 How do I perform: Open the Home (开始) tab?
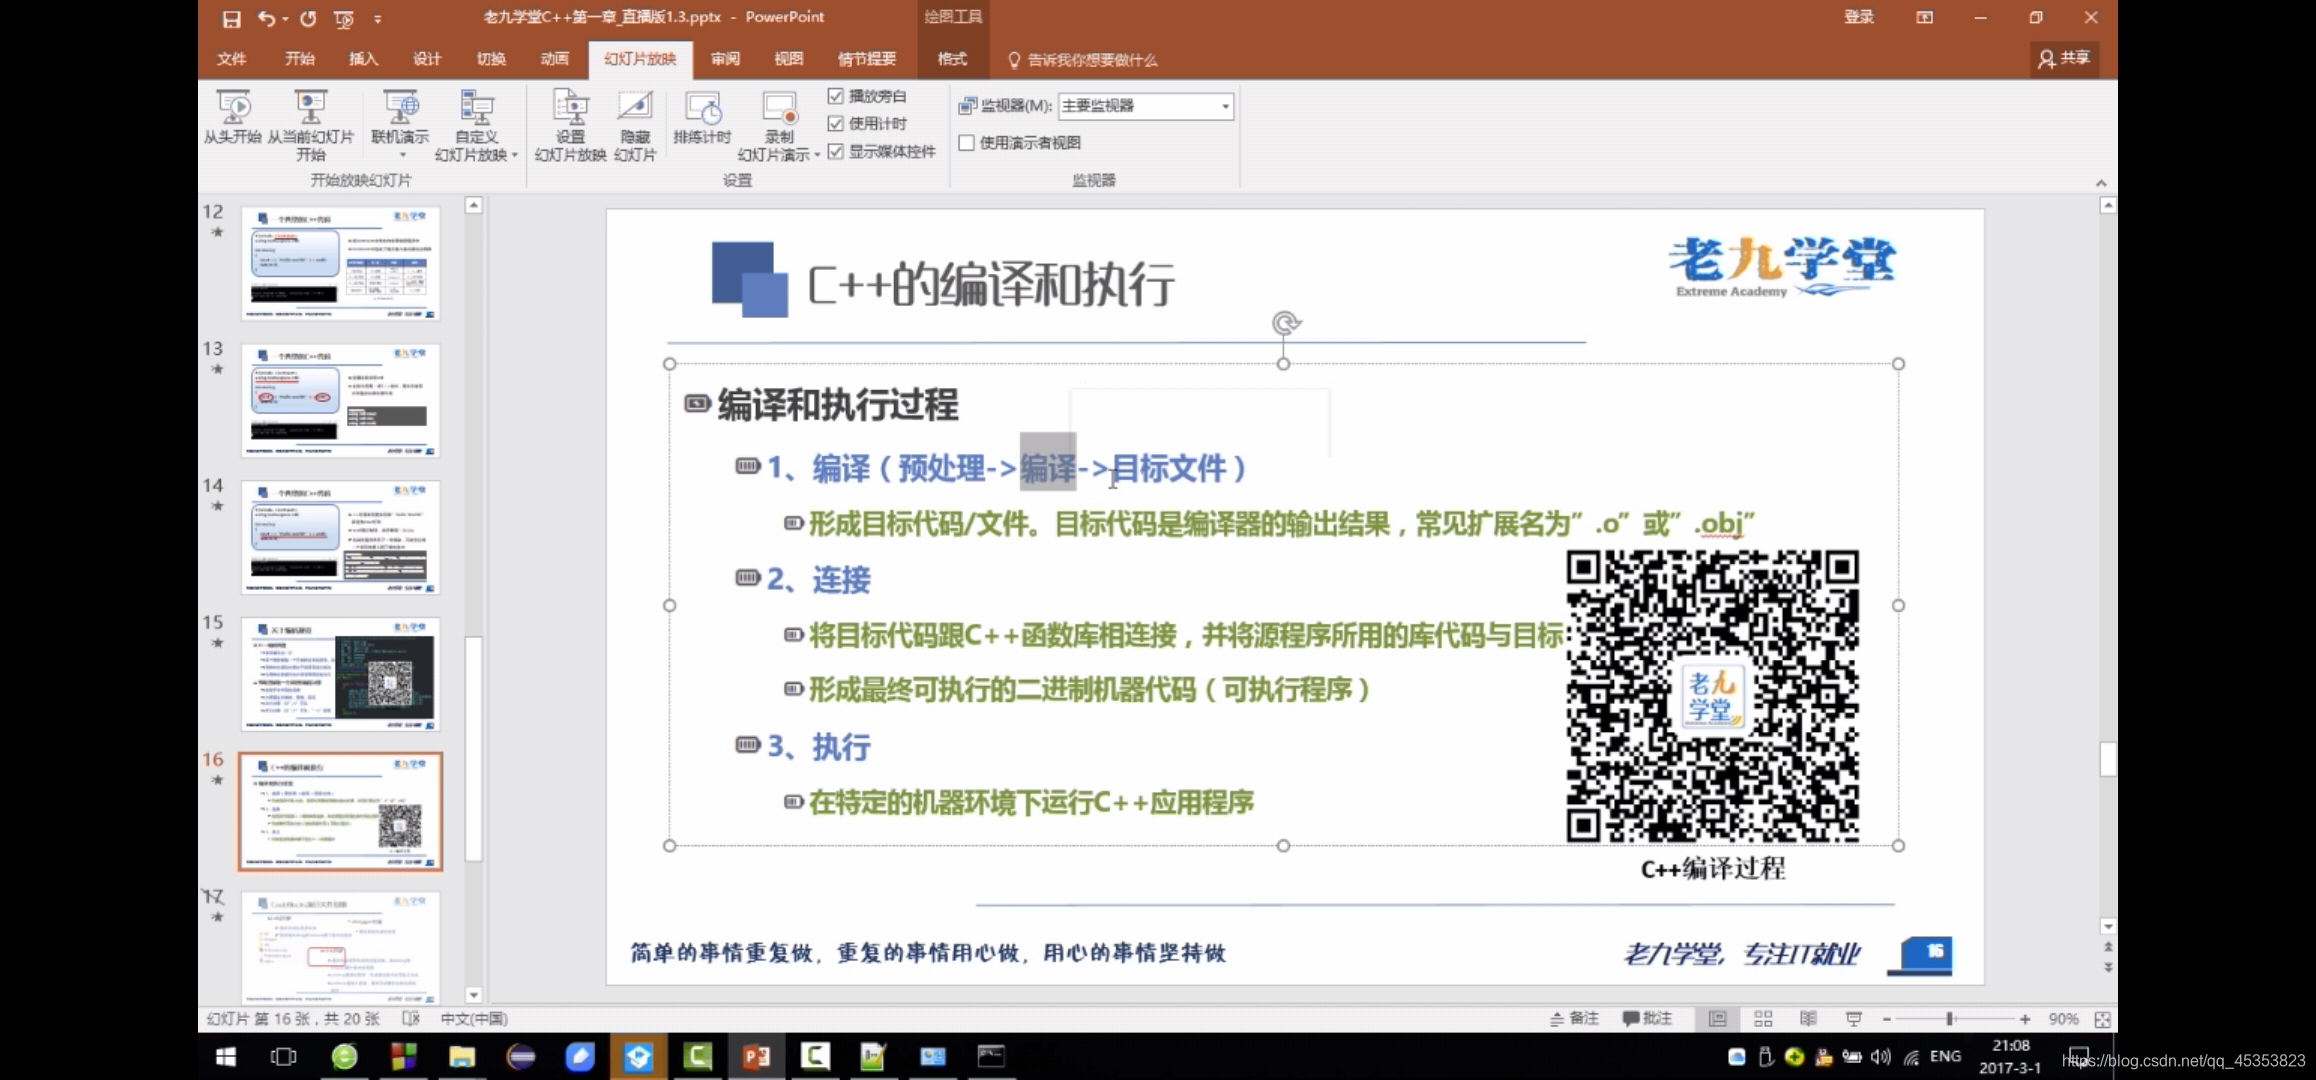click(299, 59)
